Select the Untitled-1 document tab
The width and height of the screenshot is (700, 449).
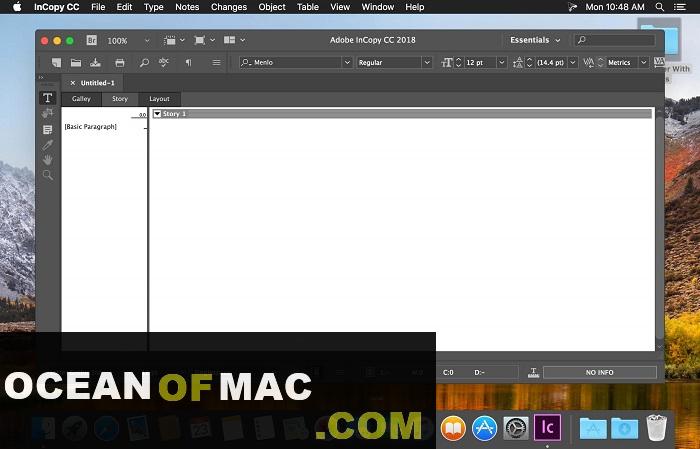click(x=98, y=83)
